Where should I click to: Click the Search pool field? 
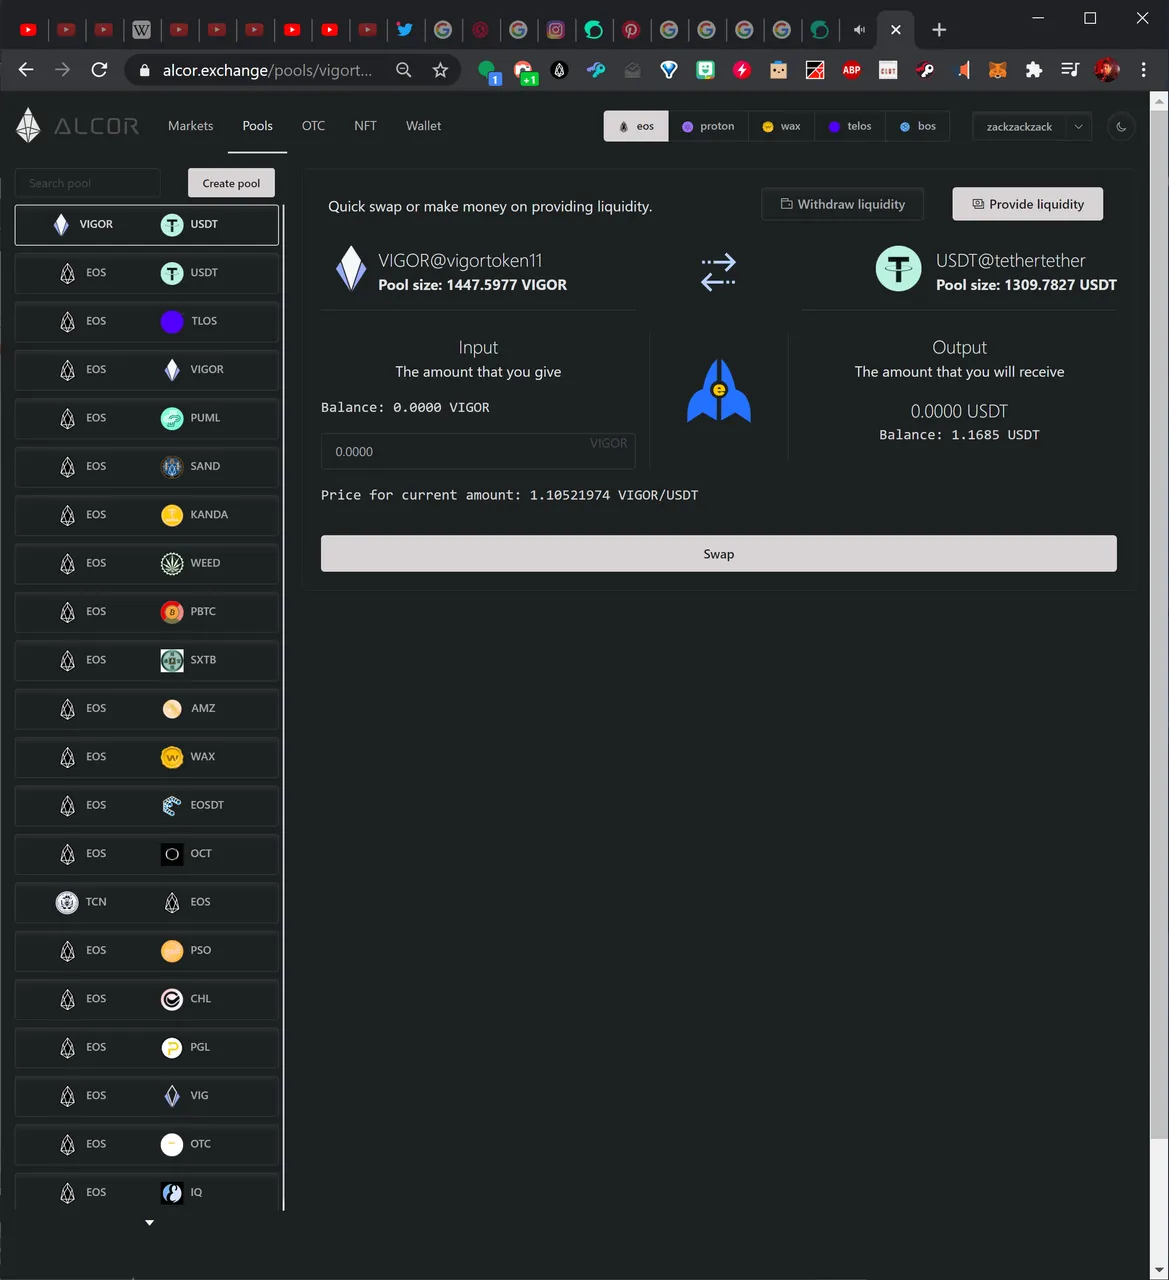[87, 183]
